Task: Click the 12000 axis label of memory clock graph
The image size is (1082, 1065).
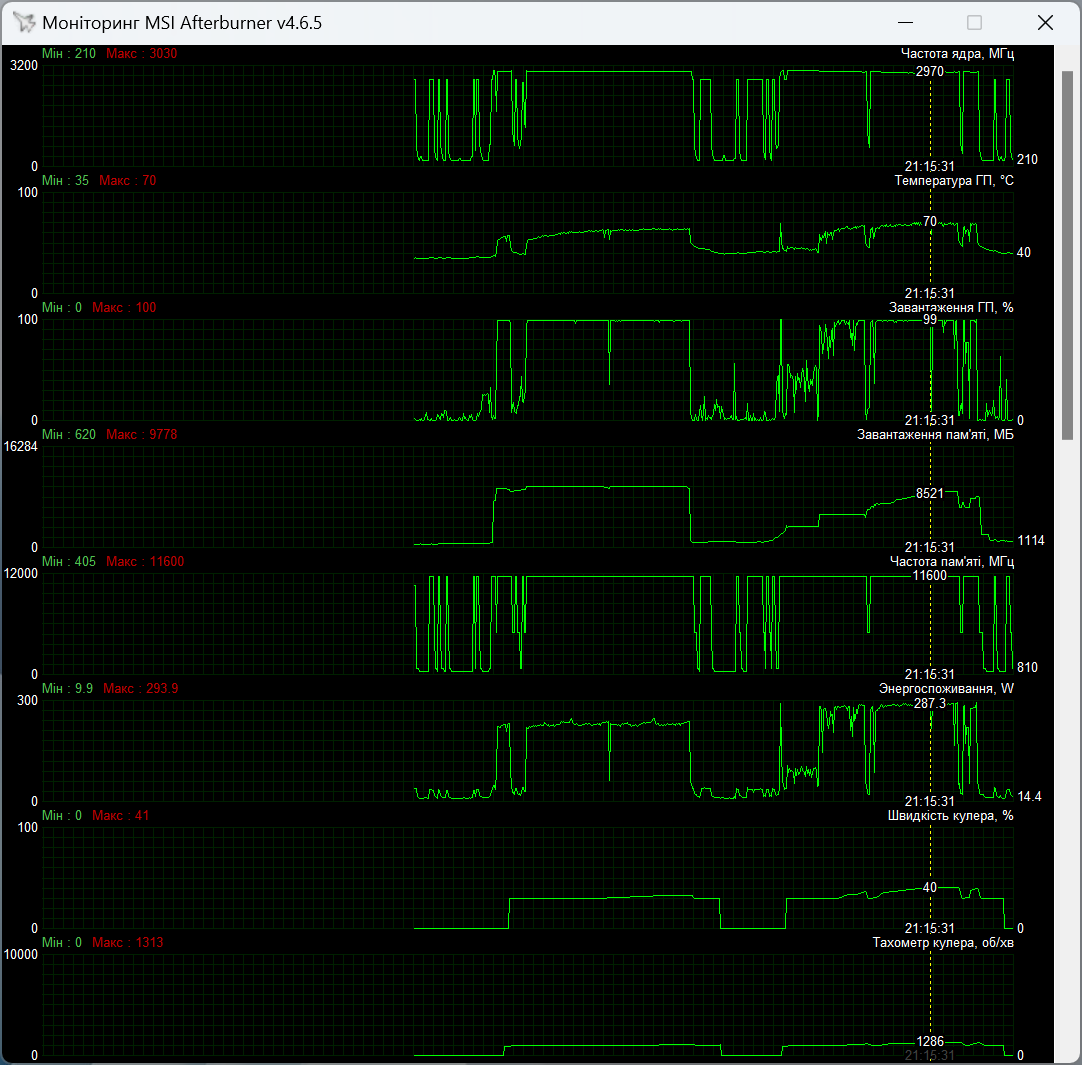Action: tap(20, 573)
